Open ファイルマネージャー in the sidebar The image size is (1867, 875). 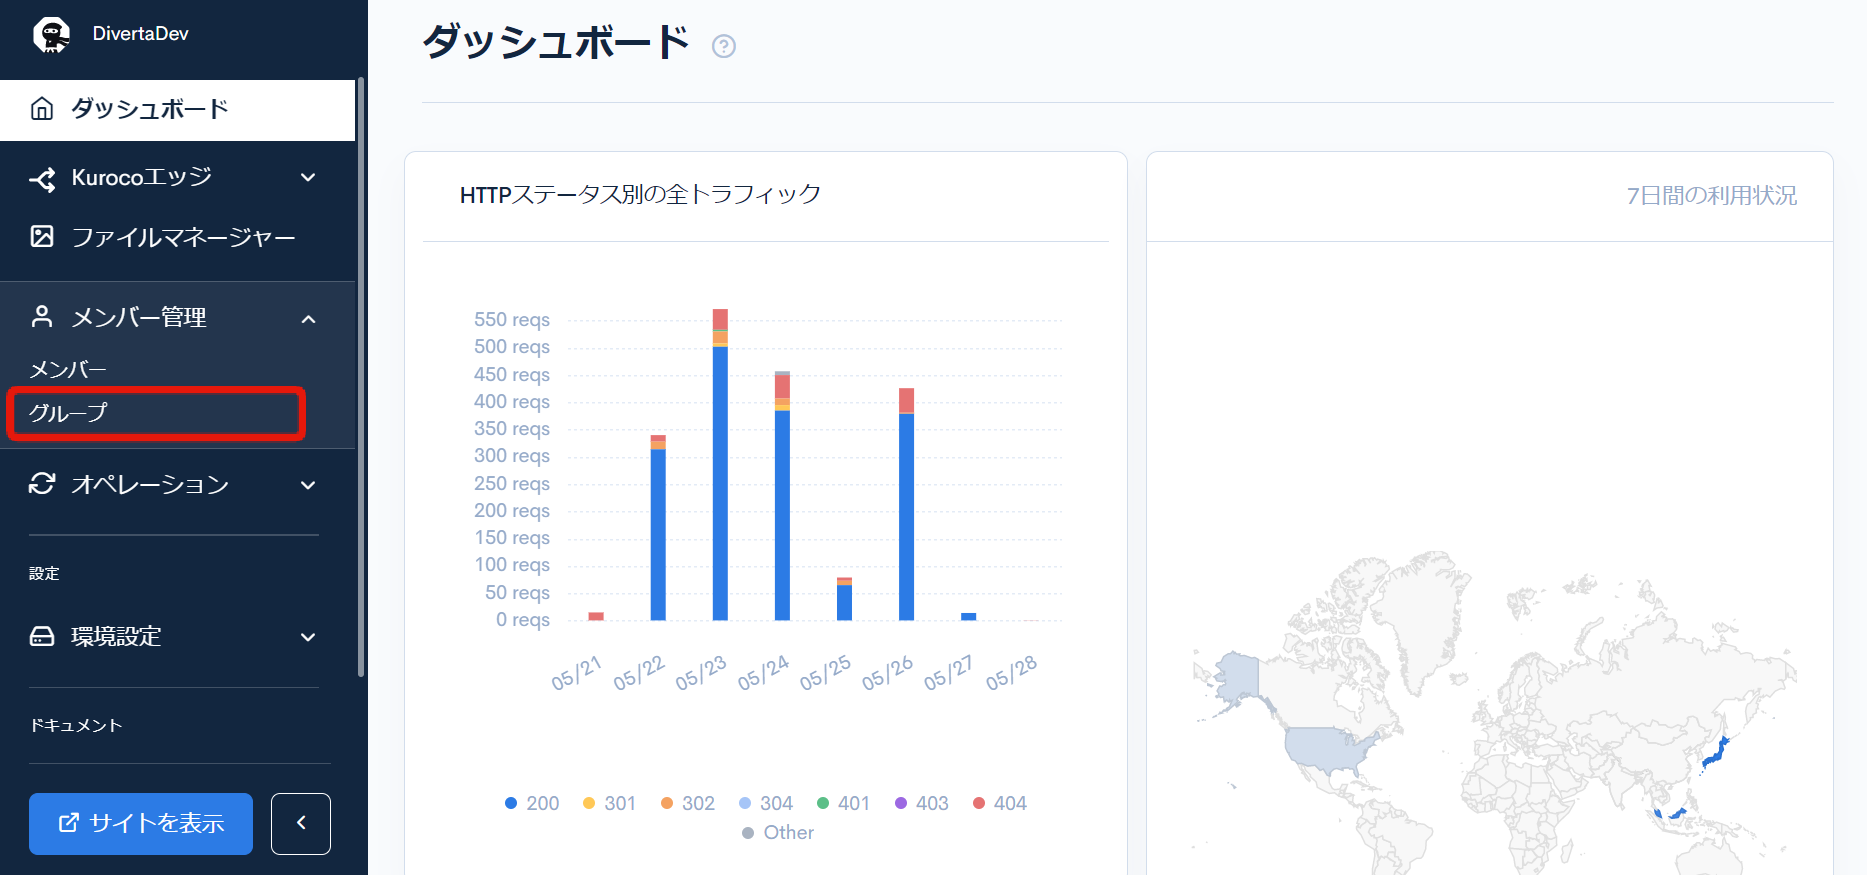click(x=177, y=237)
